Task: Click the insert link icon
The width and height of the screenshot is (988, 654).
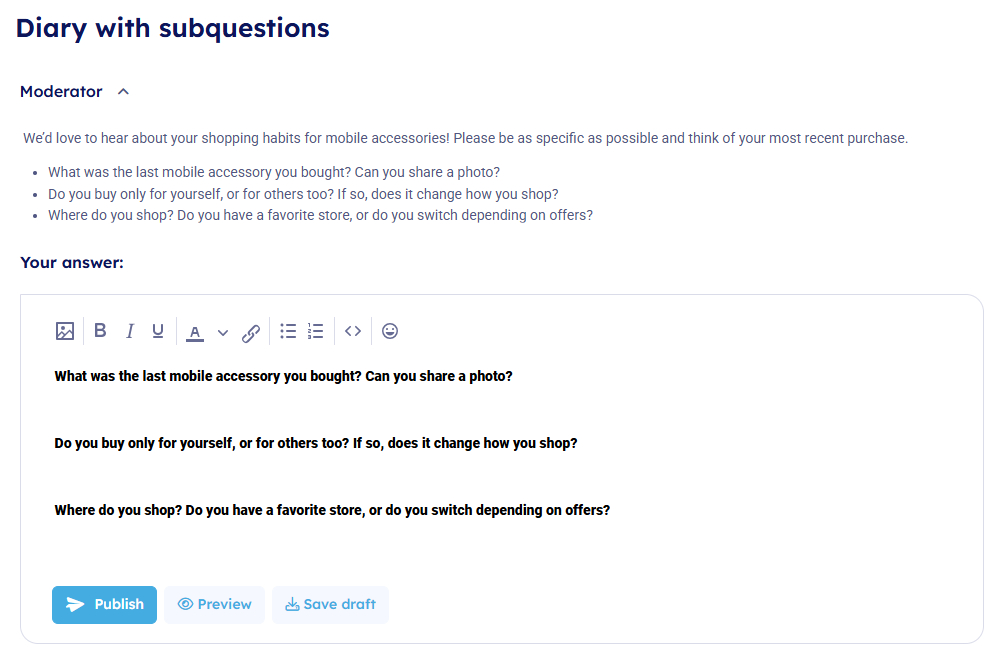Action: coord(251,332)
